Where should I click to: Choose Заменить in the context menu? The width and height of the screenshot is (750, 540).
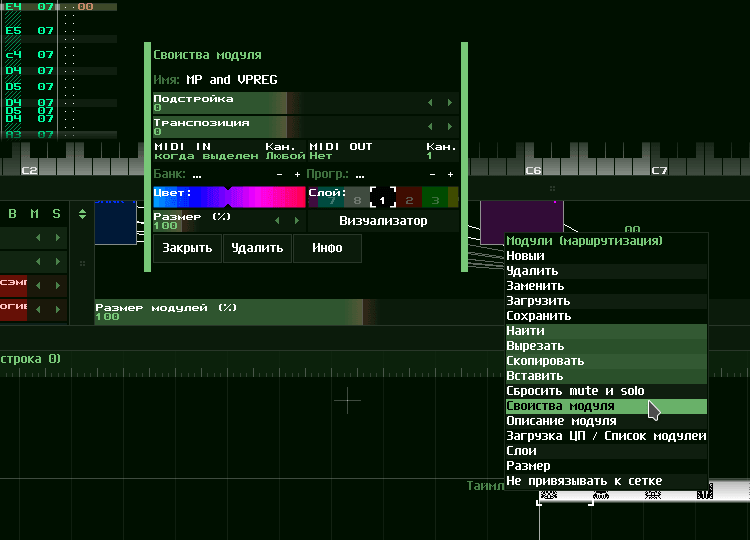tap(607, 286)
